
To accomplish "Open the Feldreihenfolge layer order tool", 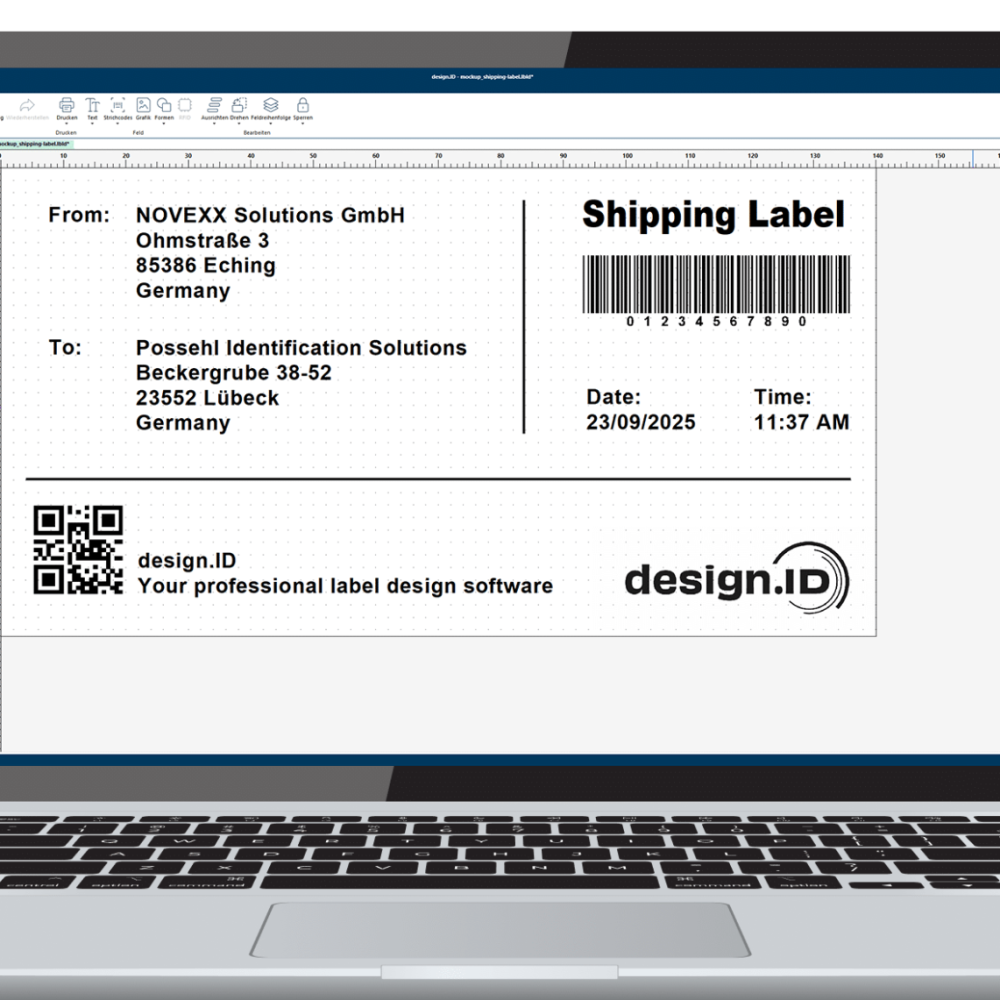I will coord(270,105).
